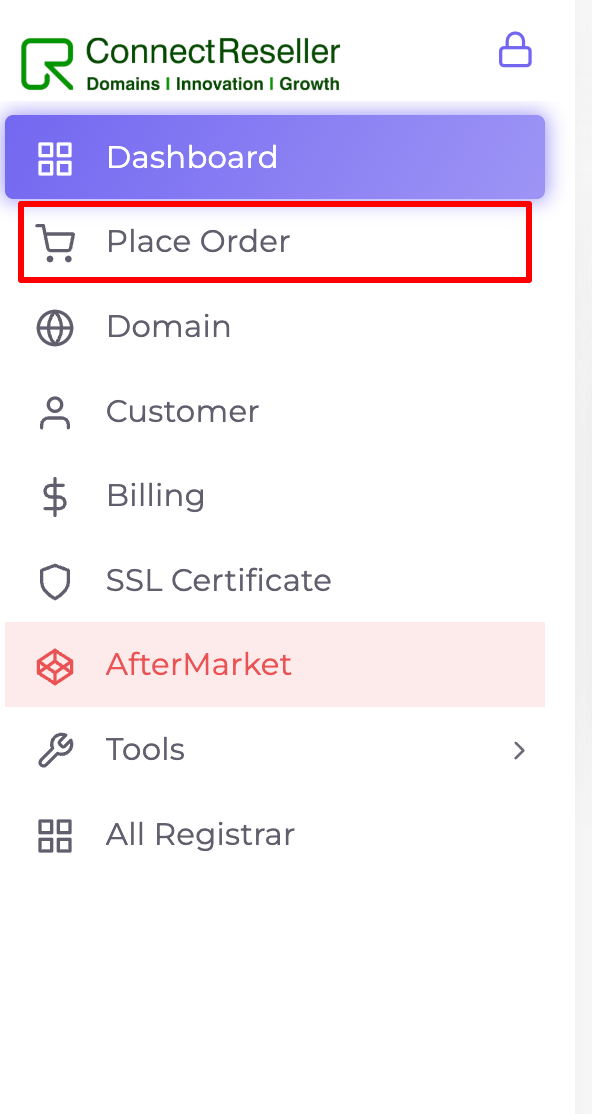This screenshot has width=592, height=1114.
Task: Open the All Registrar text label
Action: point(200,835)
